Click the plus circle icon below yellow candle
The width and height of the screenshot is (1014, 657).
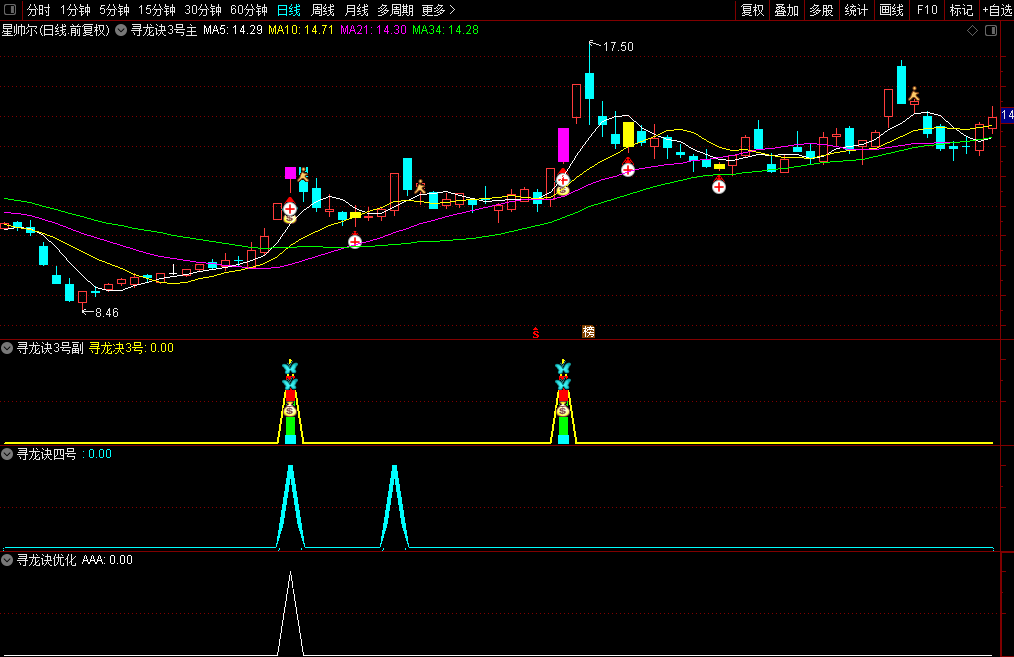point(719,186)
